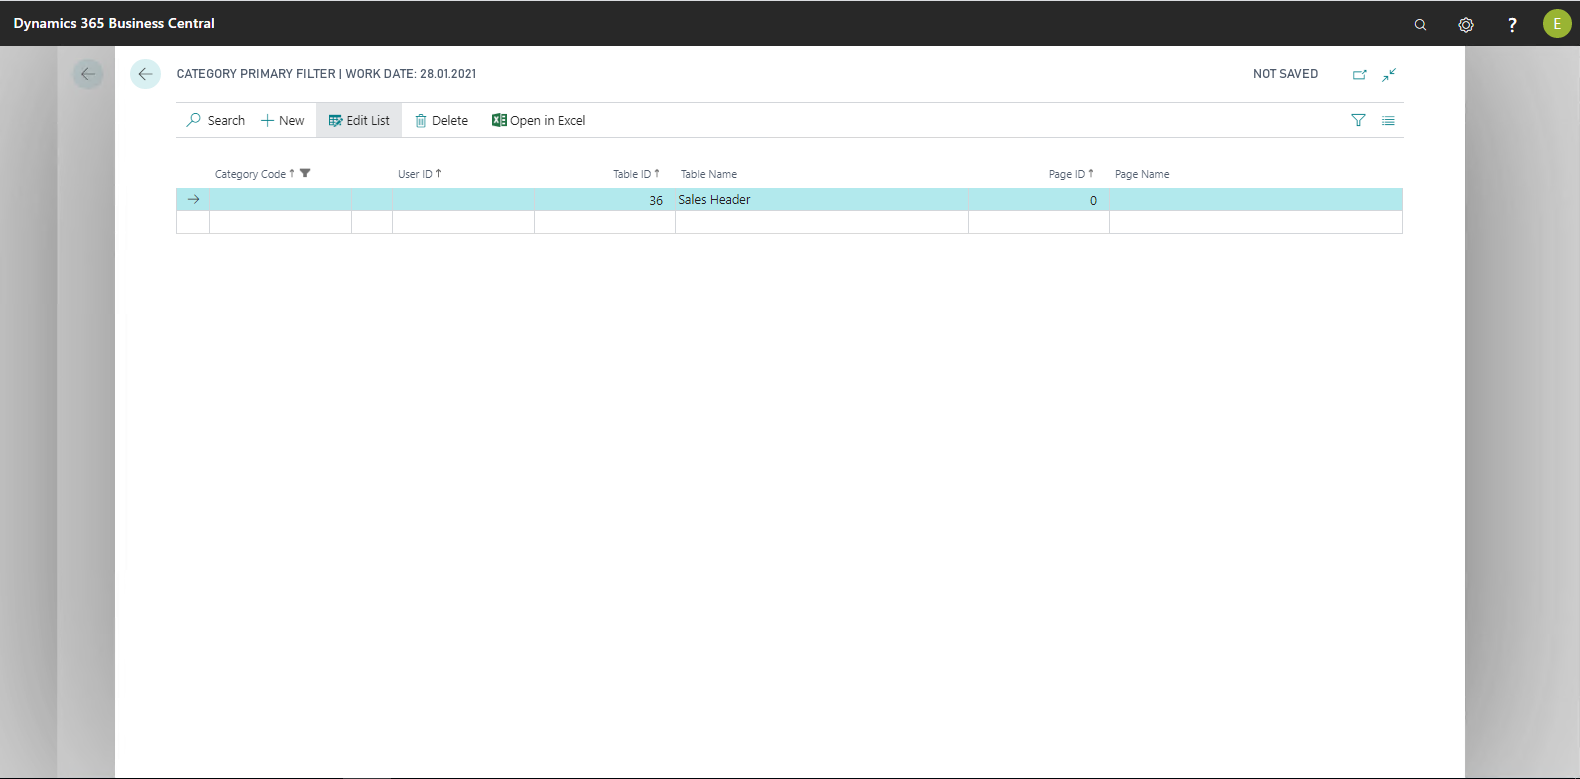This screenshot has height=779, width=1580.
Task: Toggle Edit List mode
Action: (359, 120)
